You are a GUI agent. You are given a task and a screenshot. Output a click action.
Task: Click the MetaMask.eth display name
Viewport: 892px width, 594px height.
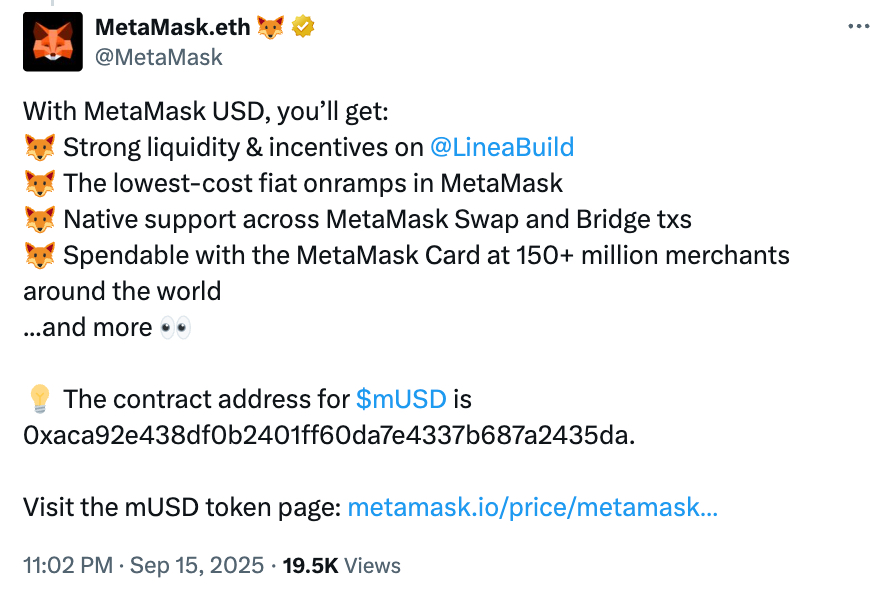click(172, 27)
